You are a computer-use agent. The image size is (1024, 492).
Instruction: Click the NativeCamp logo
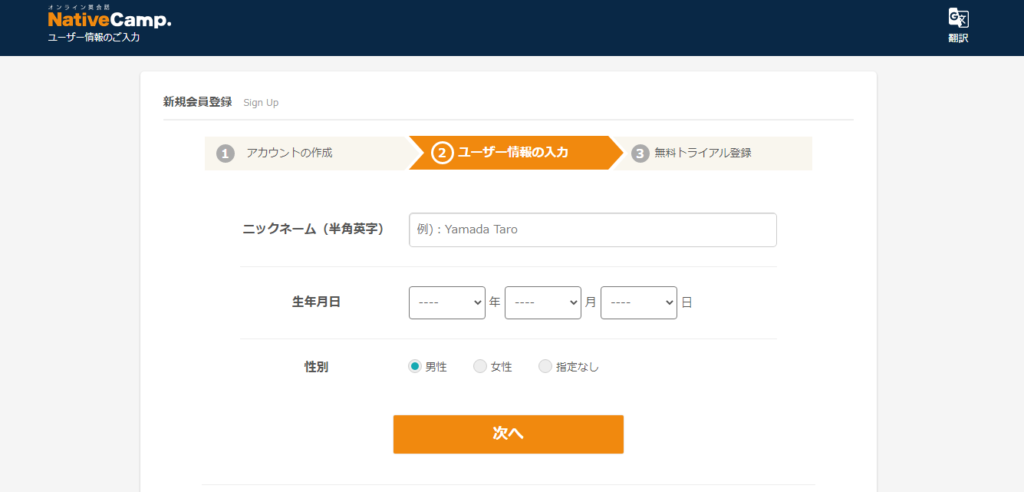point(110,18)
